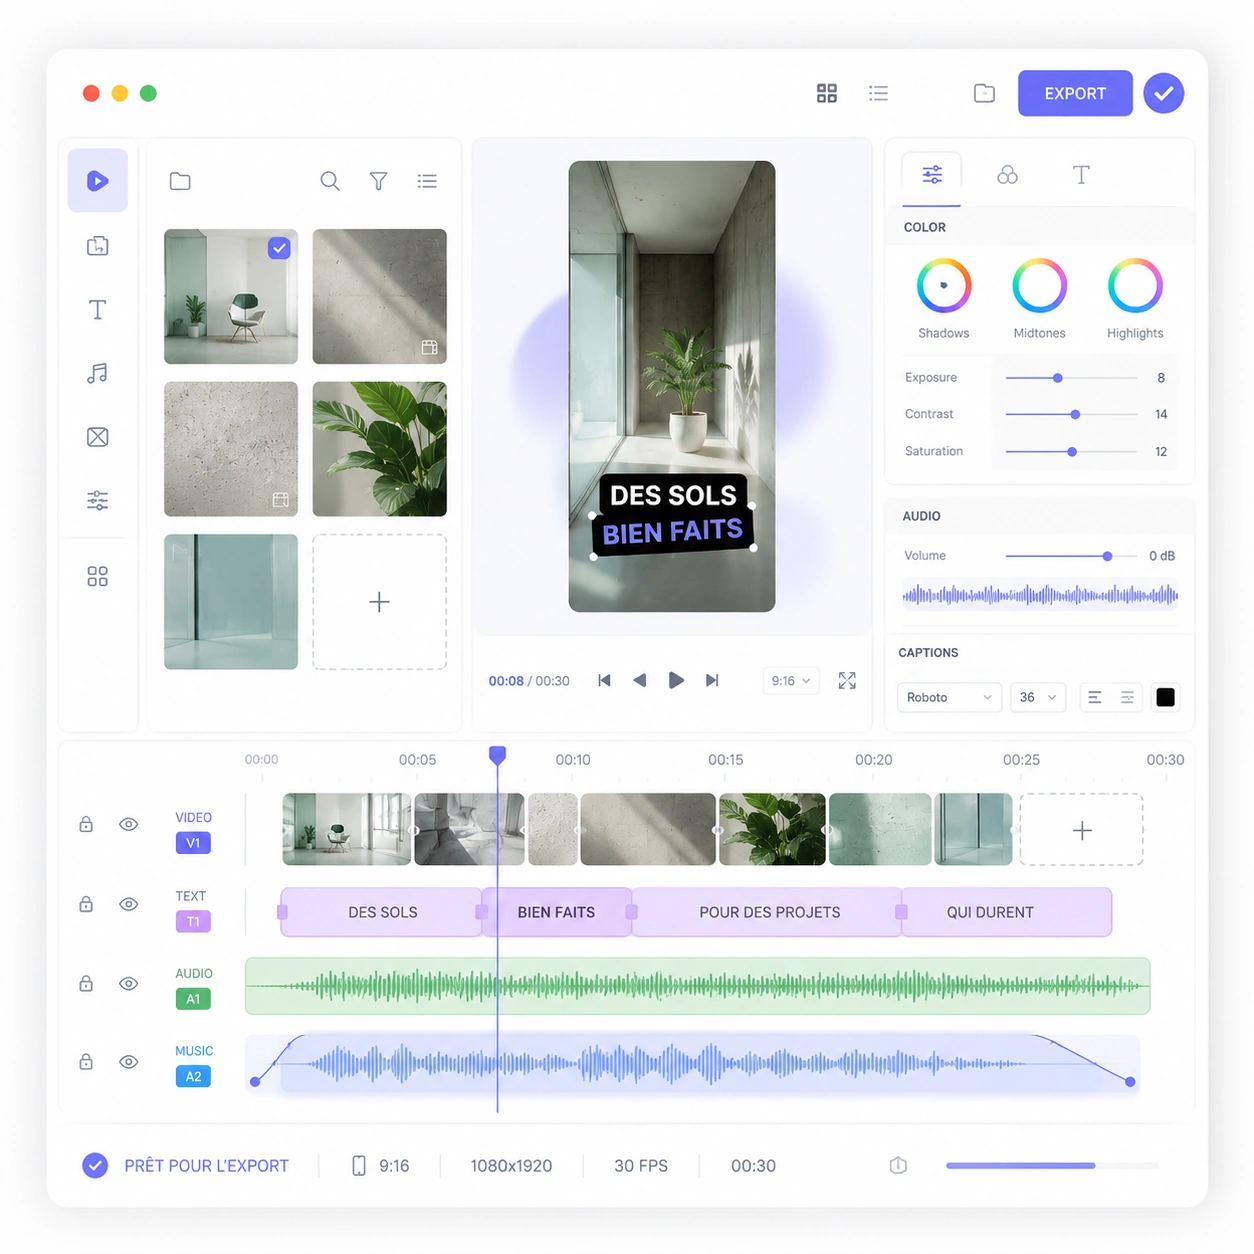Adjust the Highlights color wheel
The image size is (1254, 1254).
click(x=1135, y=285)
